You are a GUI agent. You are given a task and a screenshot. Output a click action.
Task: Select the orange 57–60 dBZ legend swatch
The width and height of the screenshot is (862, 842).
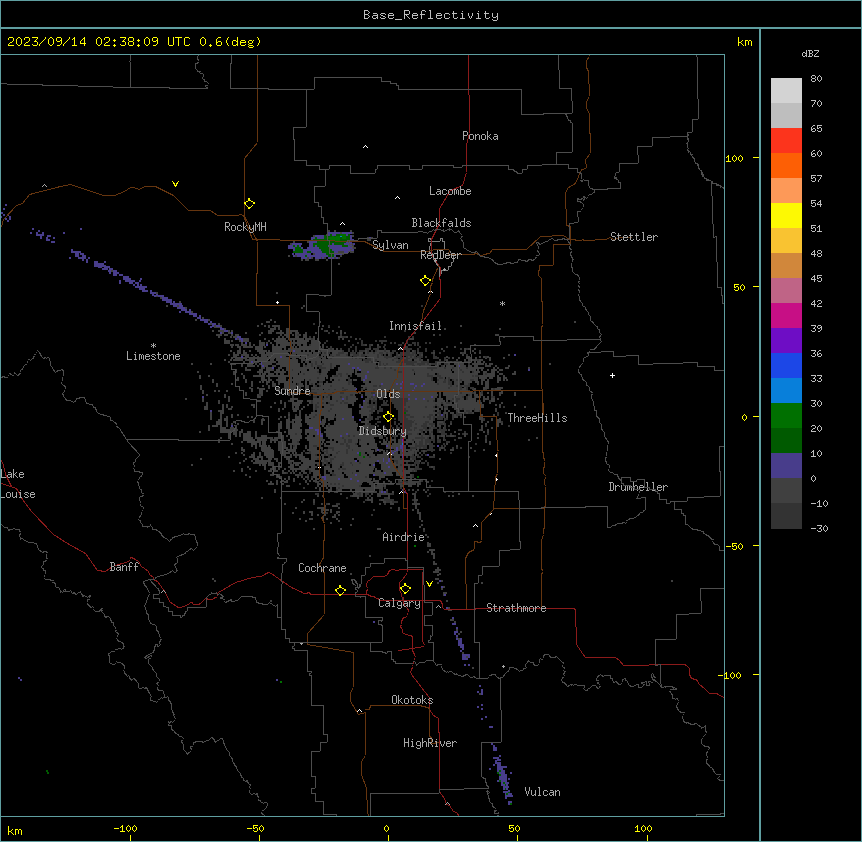[x=786, y=165]
